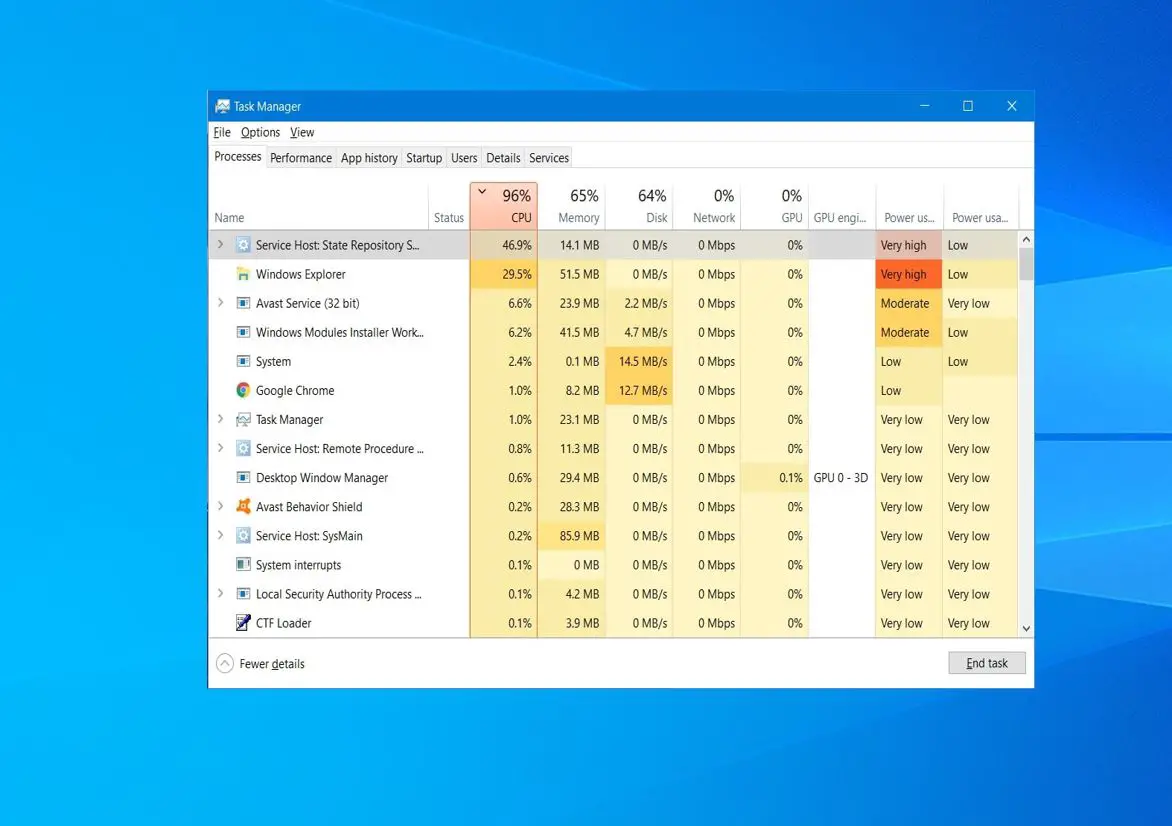Sort processes by the Memory column header
This screenshot has width=1172, height=826.
[572, 206]
